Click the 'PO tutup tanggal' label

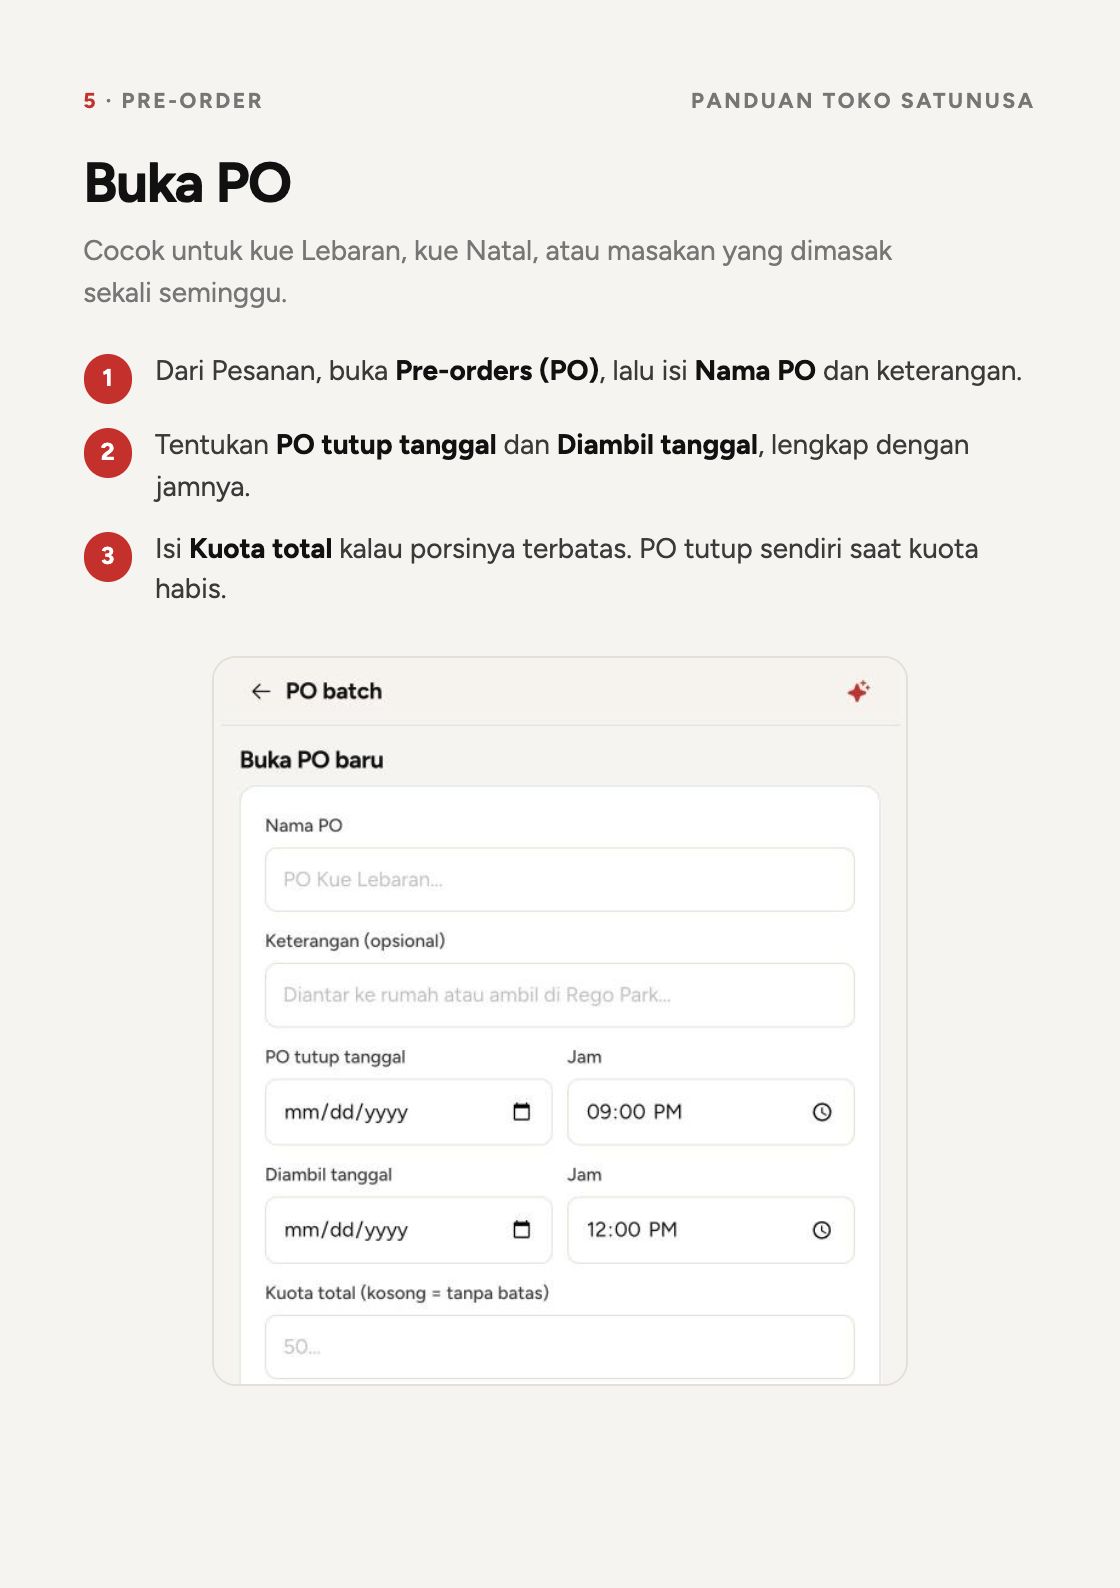click(335, 1057)
